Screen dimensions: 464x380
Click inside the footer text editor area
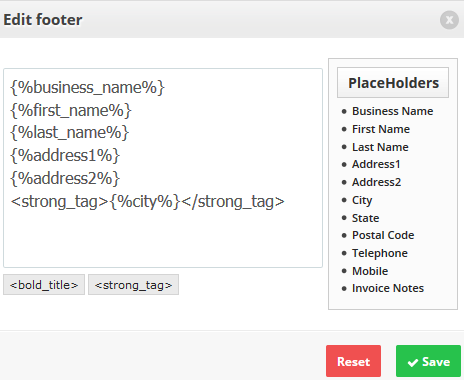pos(163,168)
